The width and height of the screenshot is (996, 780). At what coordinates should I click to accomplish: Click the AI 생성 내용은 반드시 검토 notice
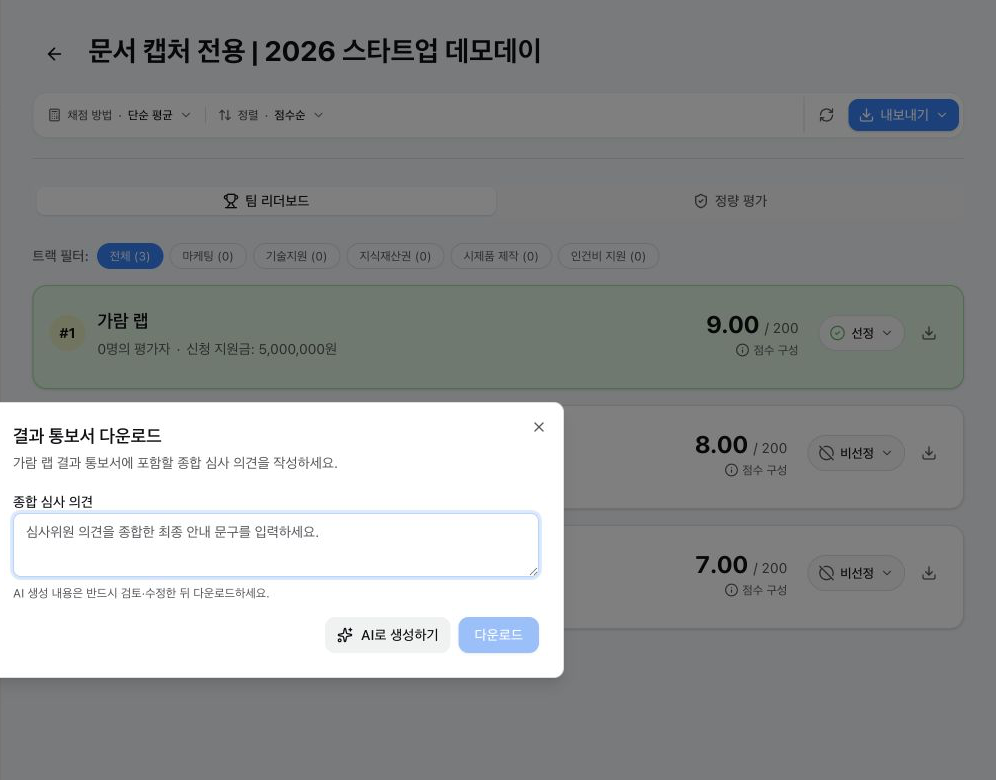coord(141,593)
